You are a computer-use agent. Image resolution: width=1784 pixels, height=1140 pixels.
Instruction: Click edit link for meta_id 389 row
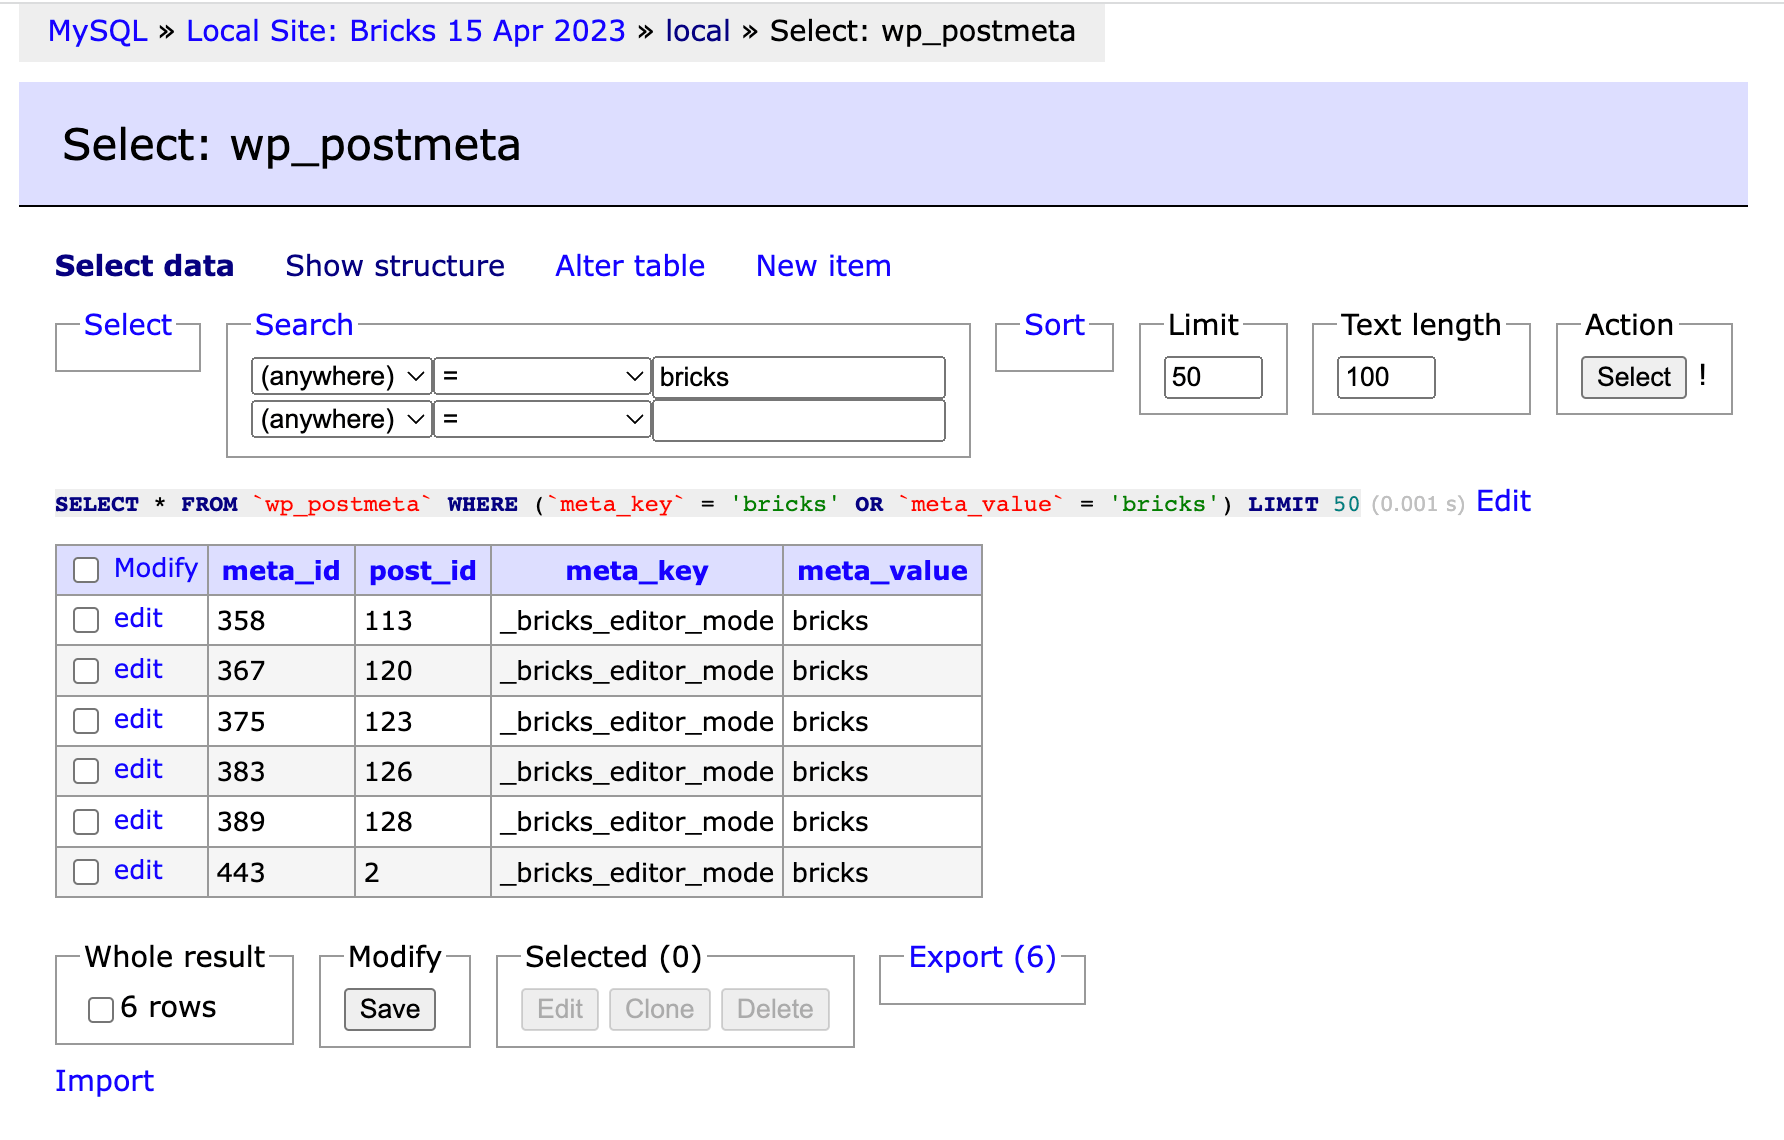coord(138,820)
